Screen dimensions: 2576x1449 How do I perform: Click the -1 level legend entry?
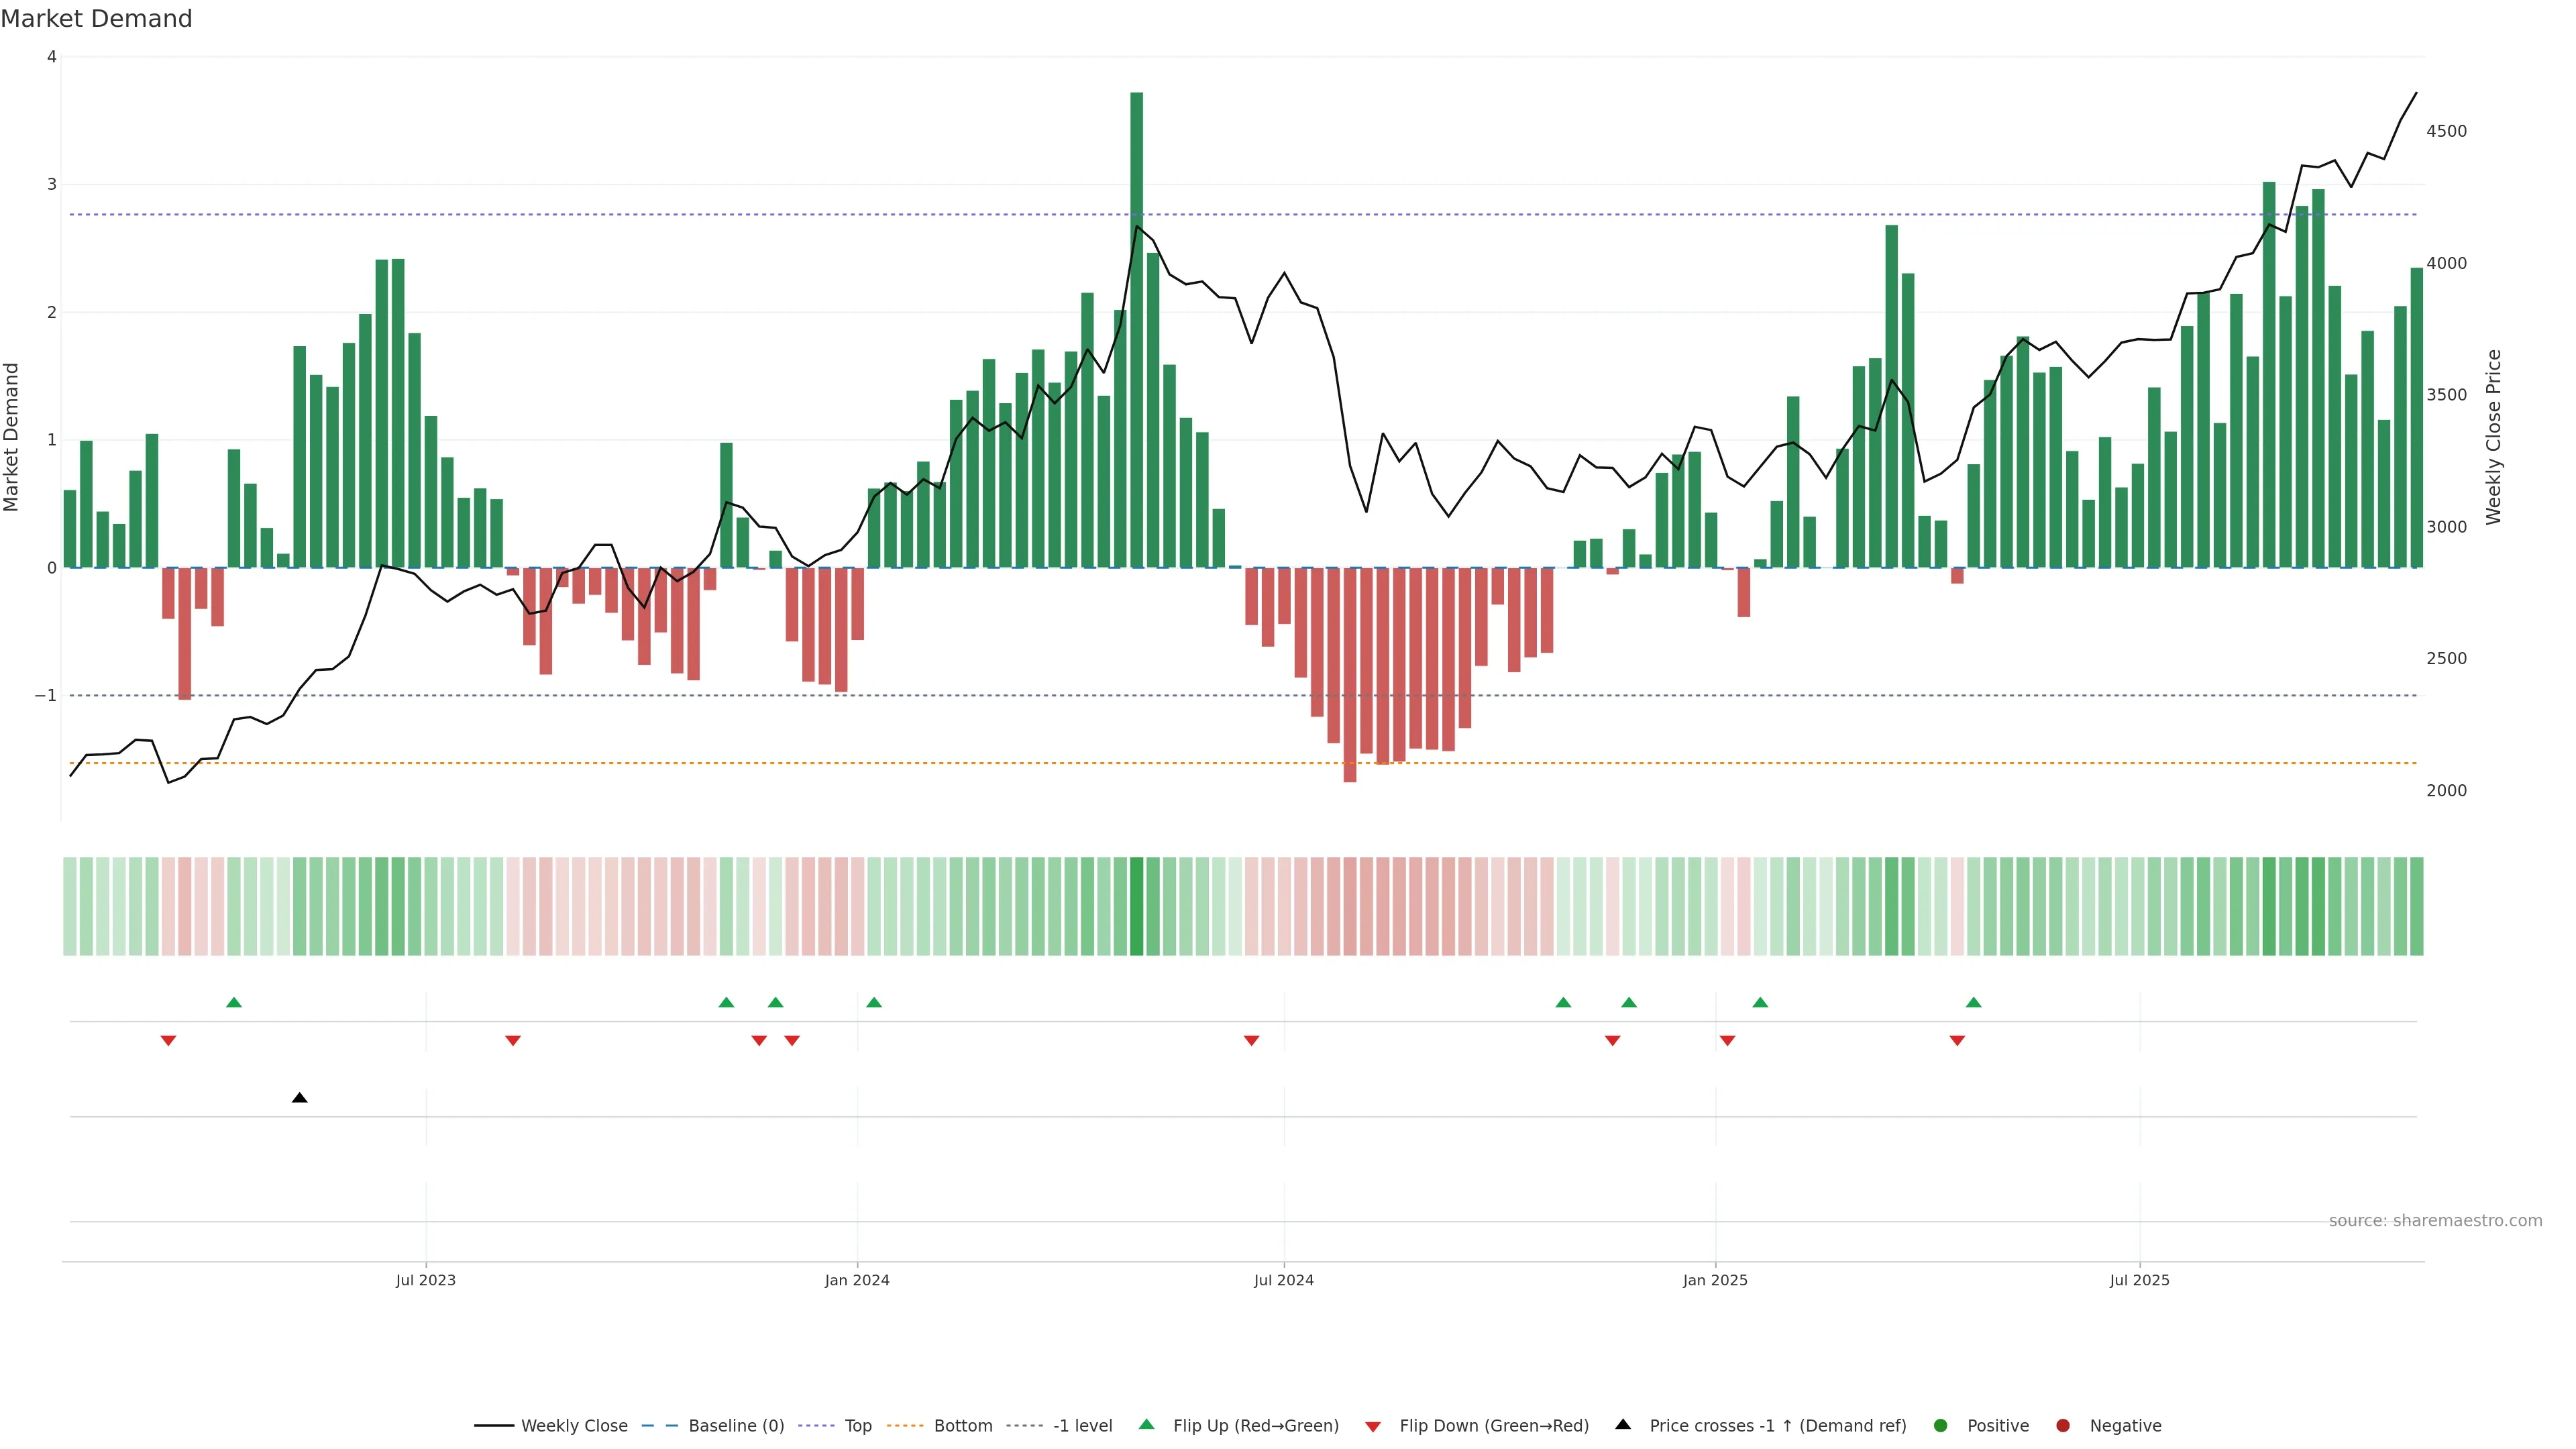1082,1426
